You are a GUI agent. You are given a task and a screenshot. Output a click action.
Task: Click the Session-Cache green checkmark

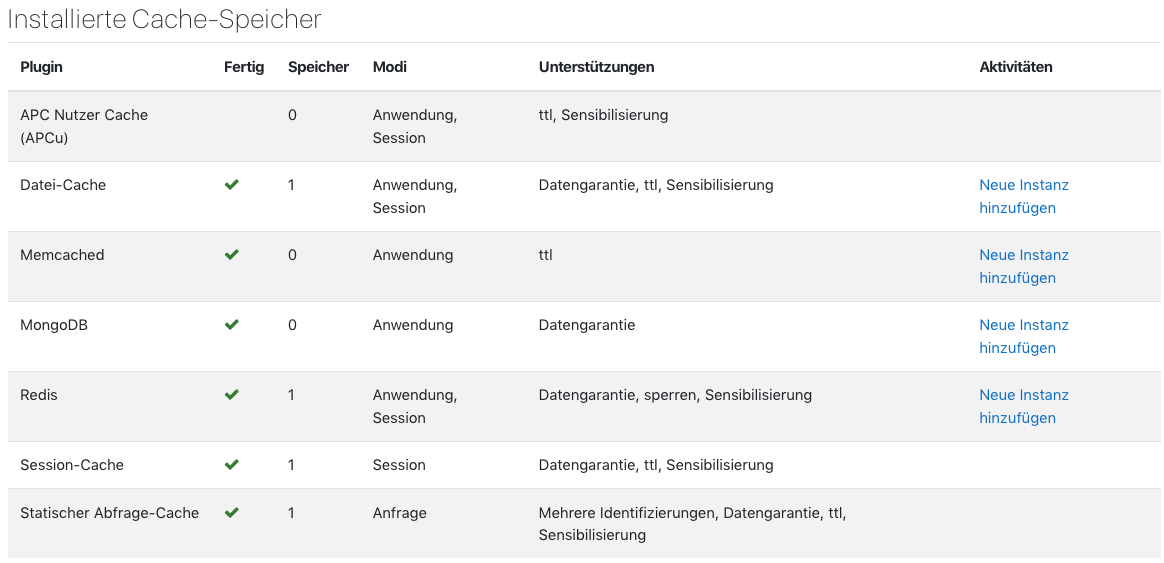pos(232,465)
